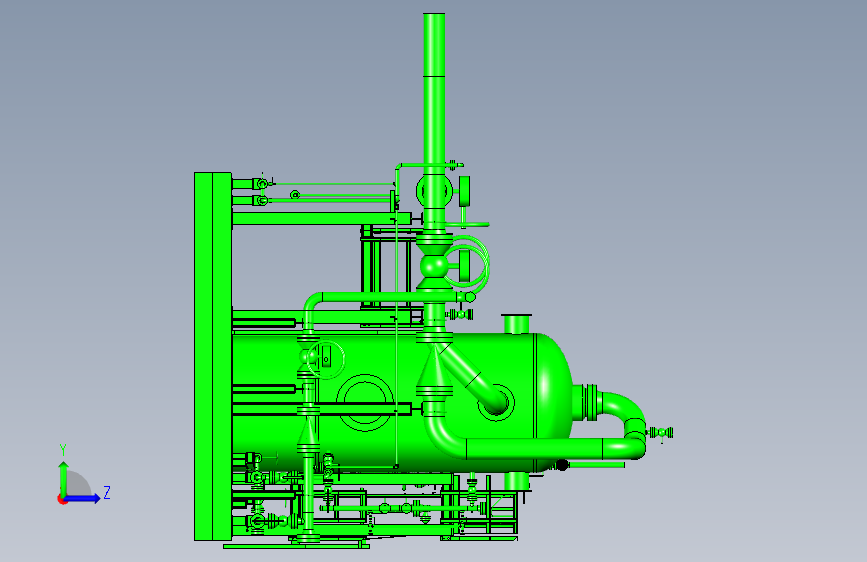Select the small black sphere below the tank
The width and height of the screenshot is (867, 562).
point(562,465)
